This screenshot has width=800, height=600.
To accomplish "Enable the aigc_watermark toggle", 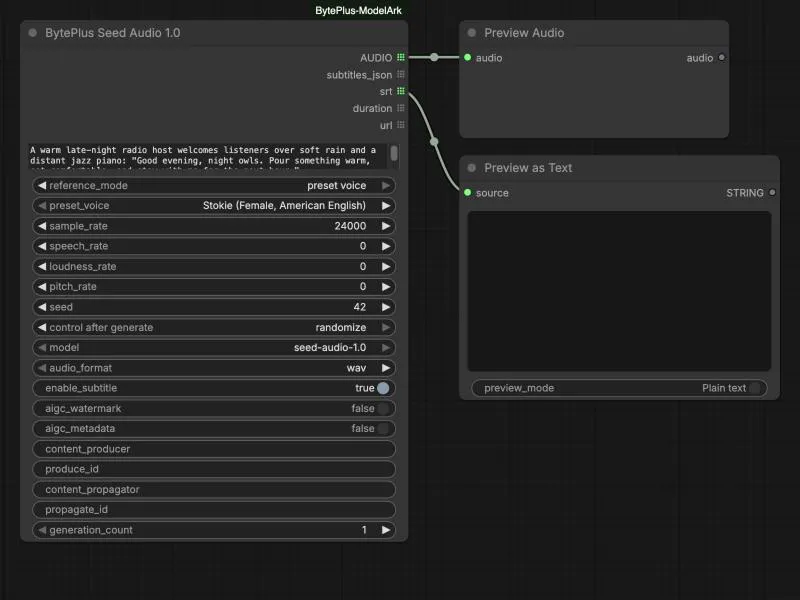I will click(383, 409).
